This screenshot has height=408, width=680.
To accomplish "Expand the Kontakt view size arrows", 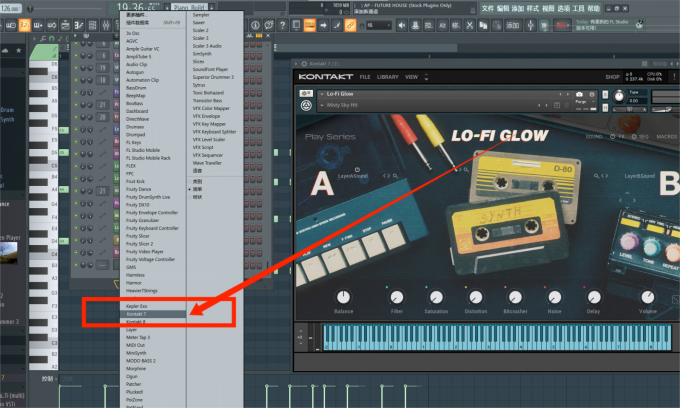I will pyautogui.click(x=426, y=77).
